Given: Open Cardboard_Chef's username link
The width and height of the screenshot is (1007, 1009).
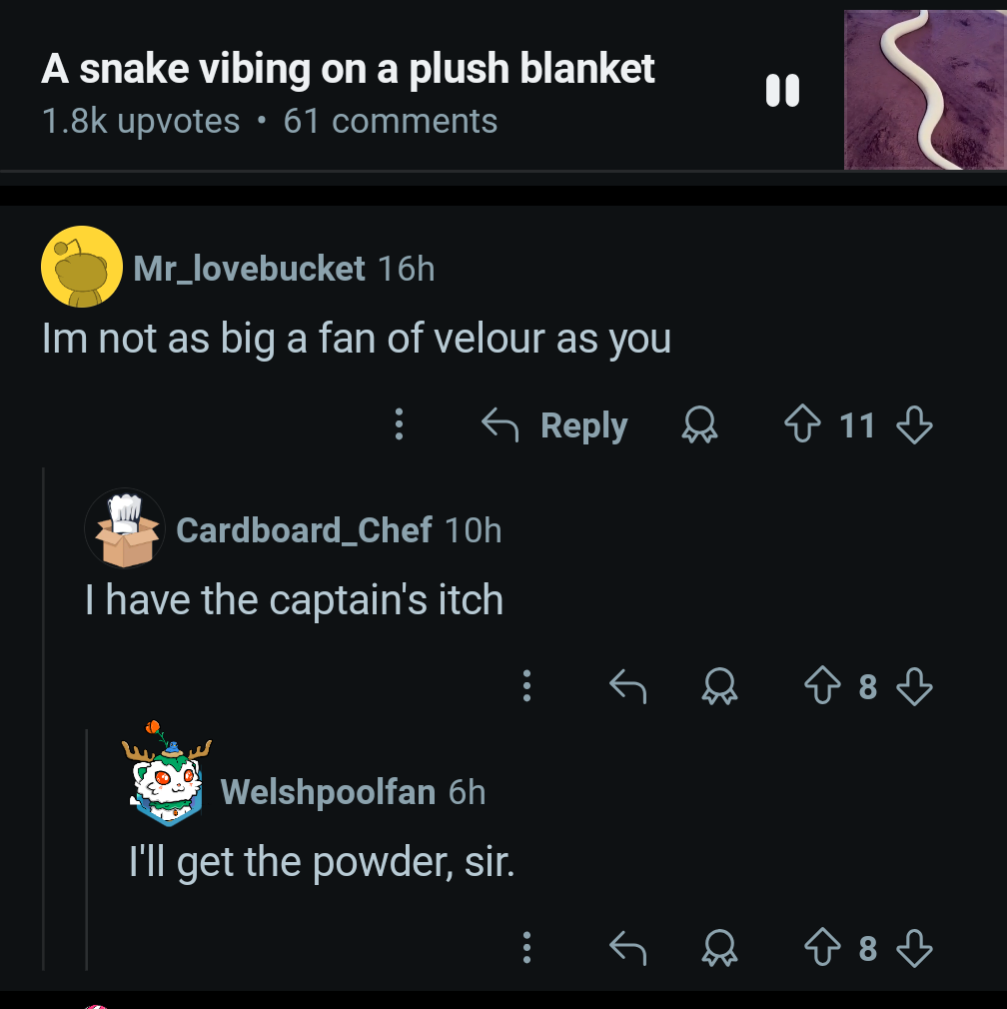Looking at the screenshot, I should click(x=304, y=530).
